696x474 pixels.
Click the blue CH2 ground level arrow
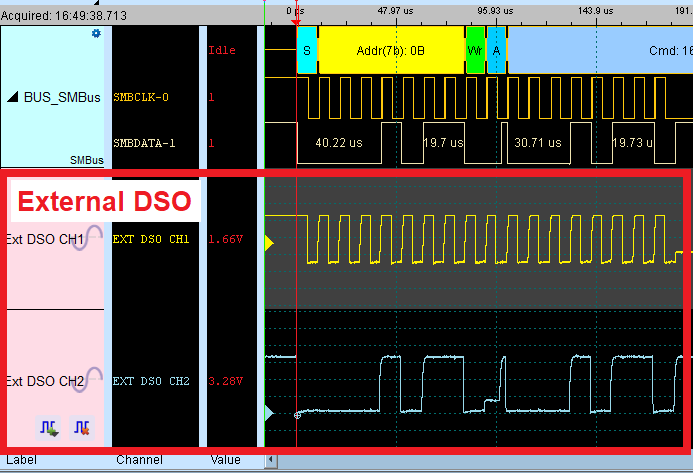tap(268, 412)
